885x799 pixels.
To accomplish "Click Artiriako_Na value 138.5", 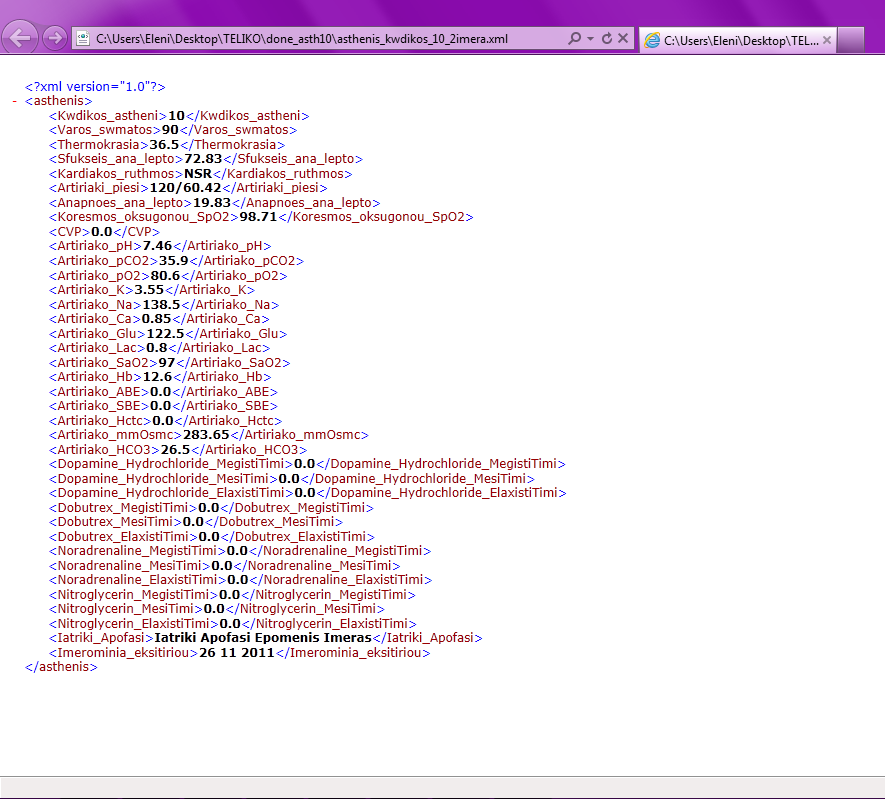I will 161,305.
